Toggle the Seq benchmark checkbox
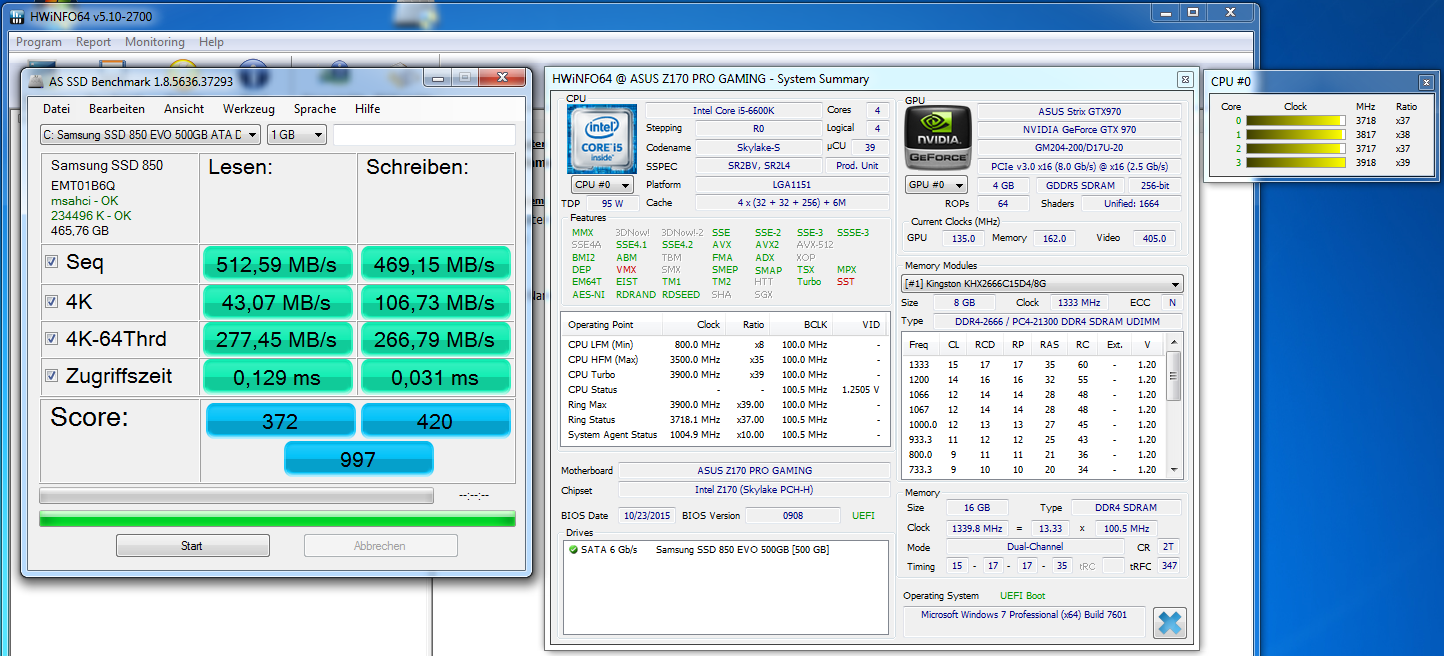Image resolution: width=1444 pixels, height=656 pixels. pos(52,262)
